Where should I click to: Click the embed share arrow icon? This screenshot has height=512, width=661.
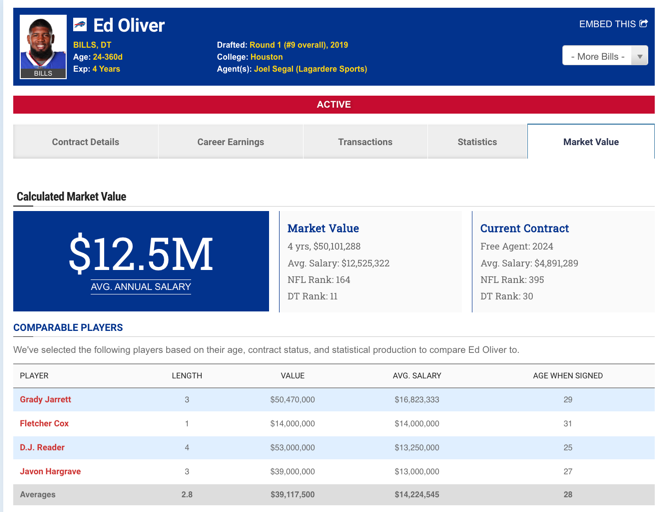click(643, 24)
